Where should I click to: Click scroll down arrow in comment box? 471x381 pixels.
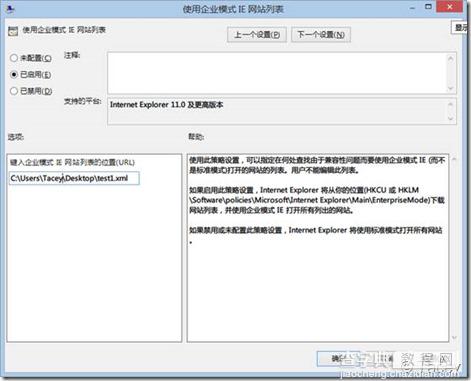pyautogui.click(x=451, y=88)
